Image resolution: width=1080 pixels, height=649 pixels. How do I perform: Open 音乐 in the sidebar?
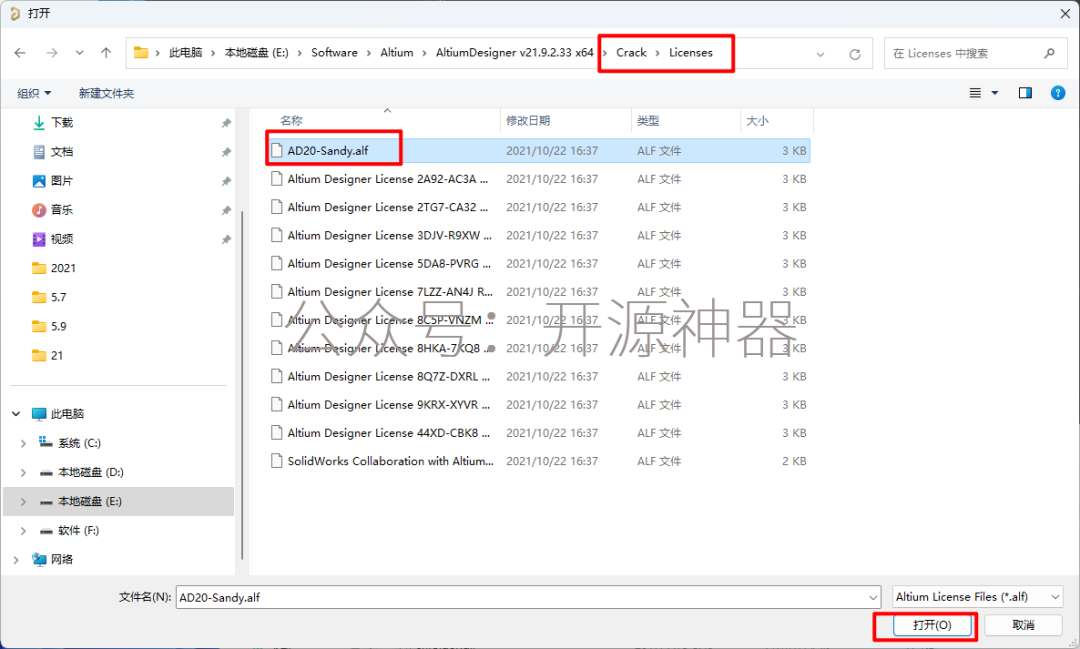point(62,209)
